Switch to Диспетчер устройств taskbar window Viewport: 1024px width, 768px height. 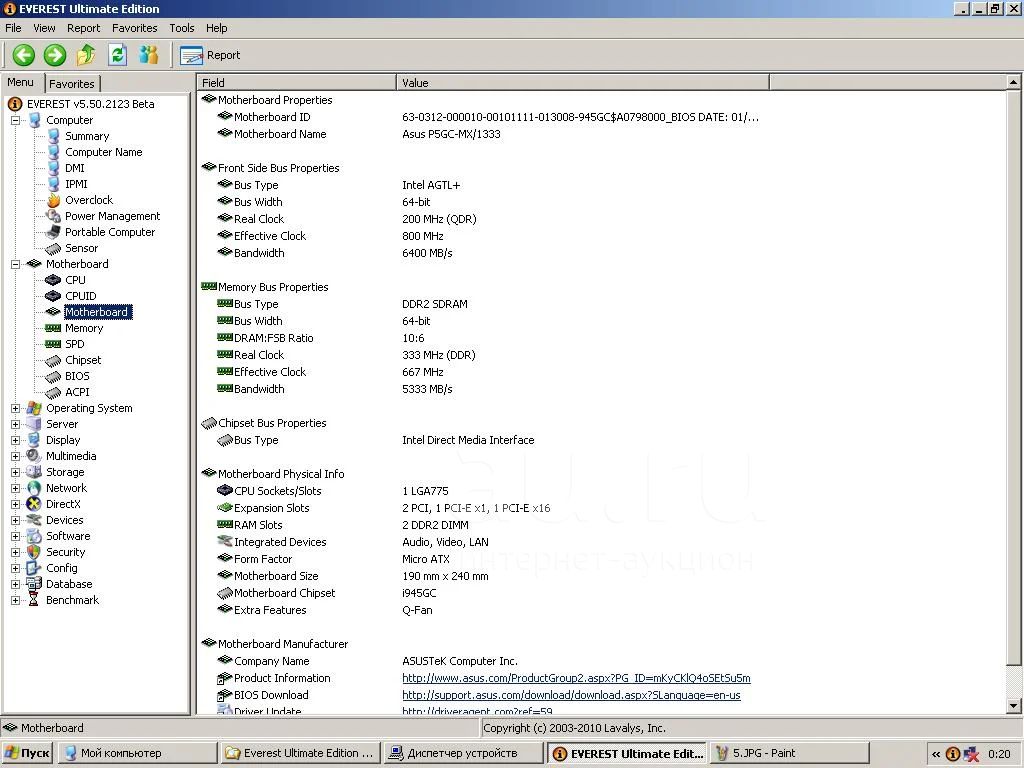coord(463,753)
